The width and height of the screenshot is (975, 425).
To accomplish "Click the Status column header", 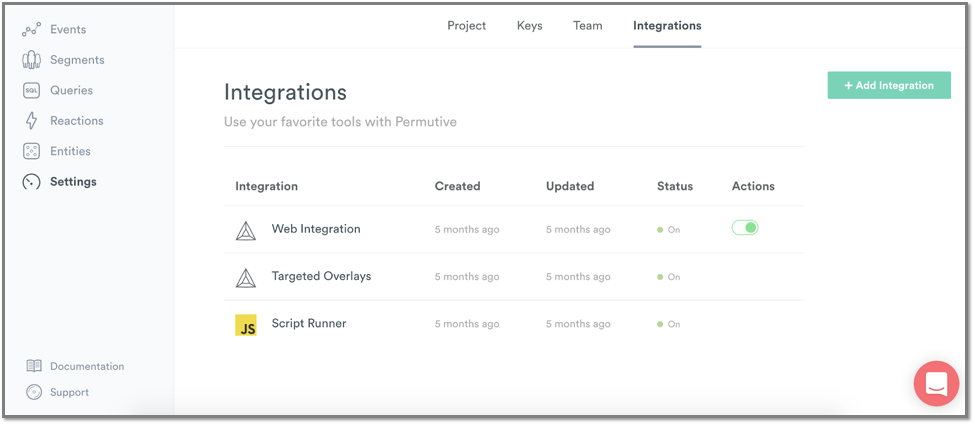I will point(675,186).
